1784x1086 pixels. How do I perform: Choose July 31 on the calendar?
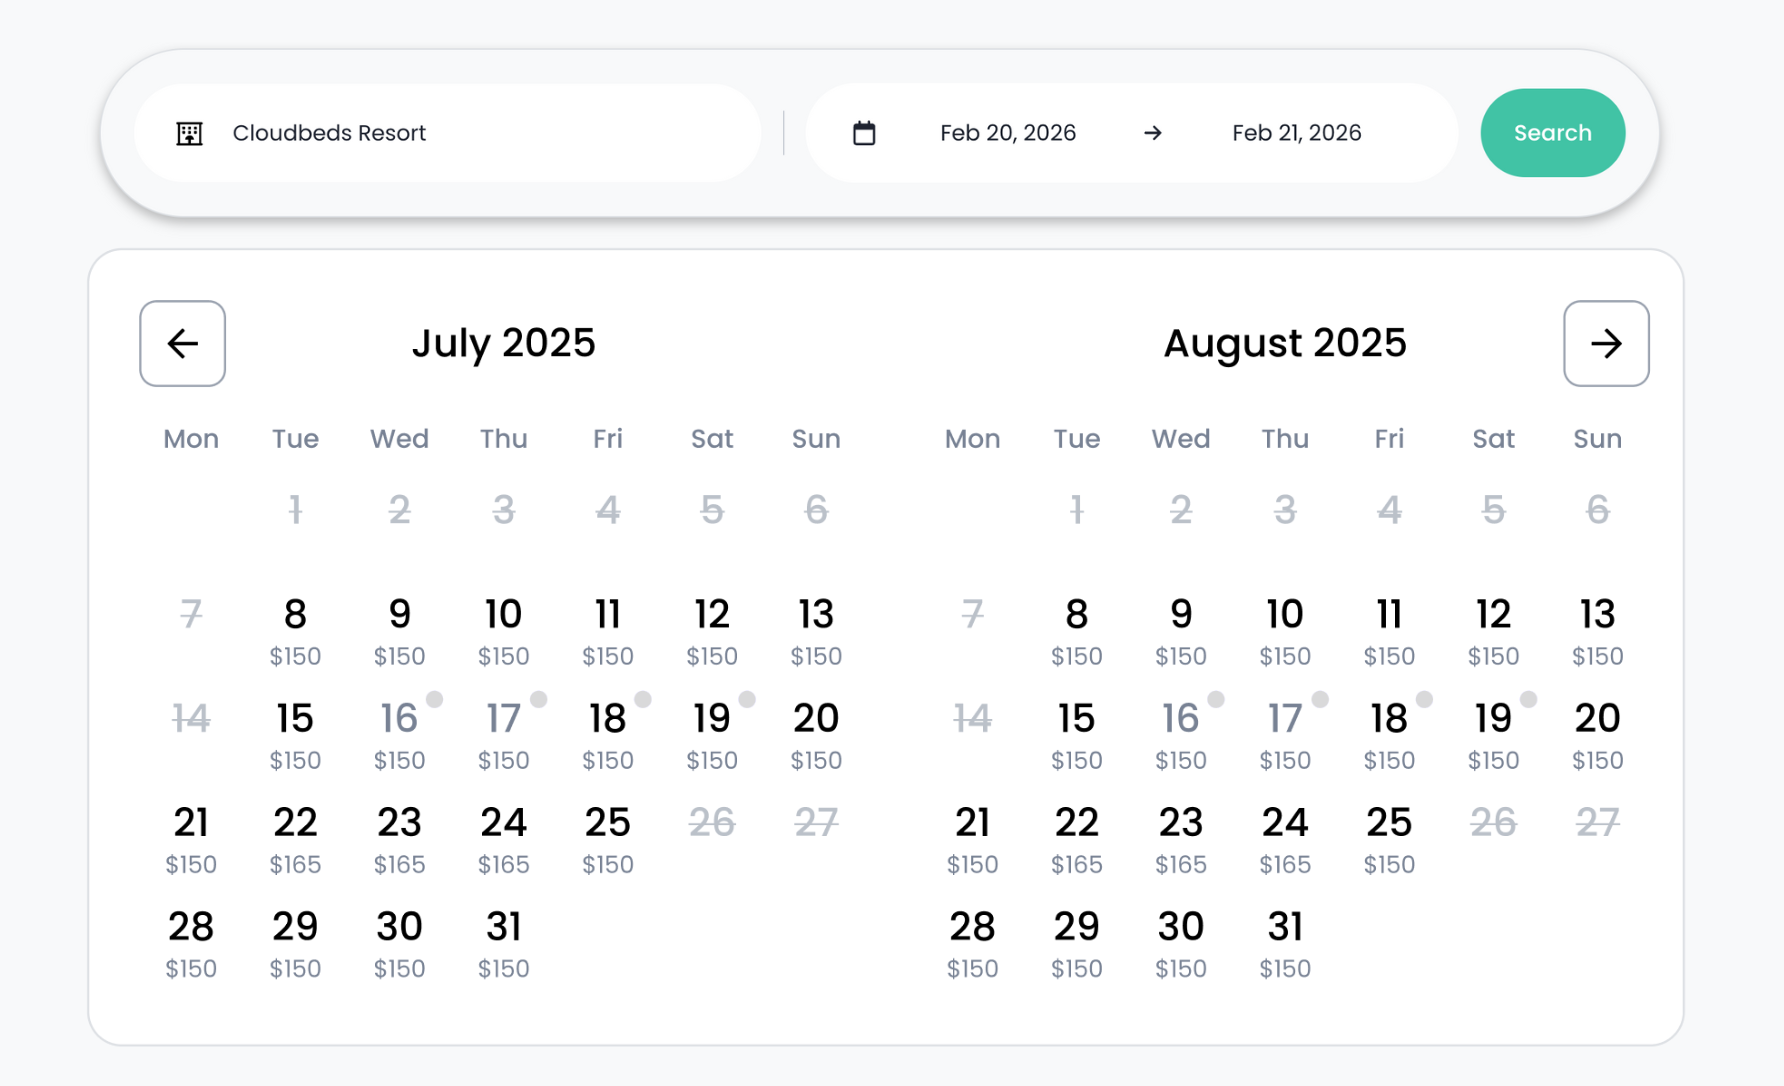503,942
